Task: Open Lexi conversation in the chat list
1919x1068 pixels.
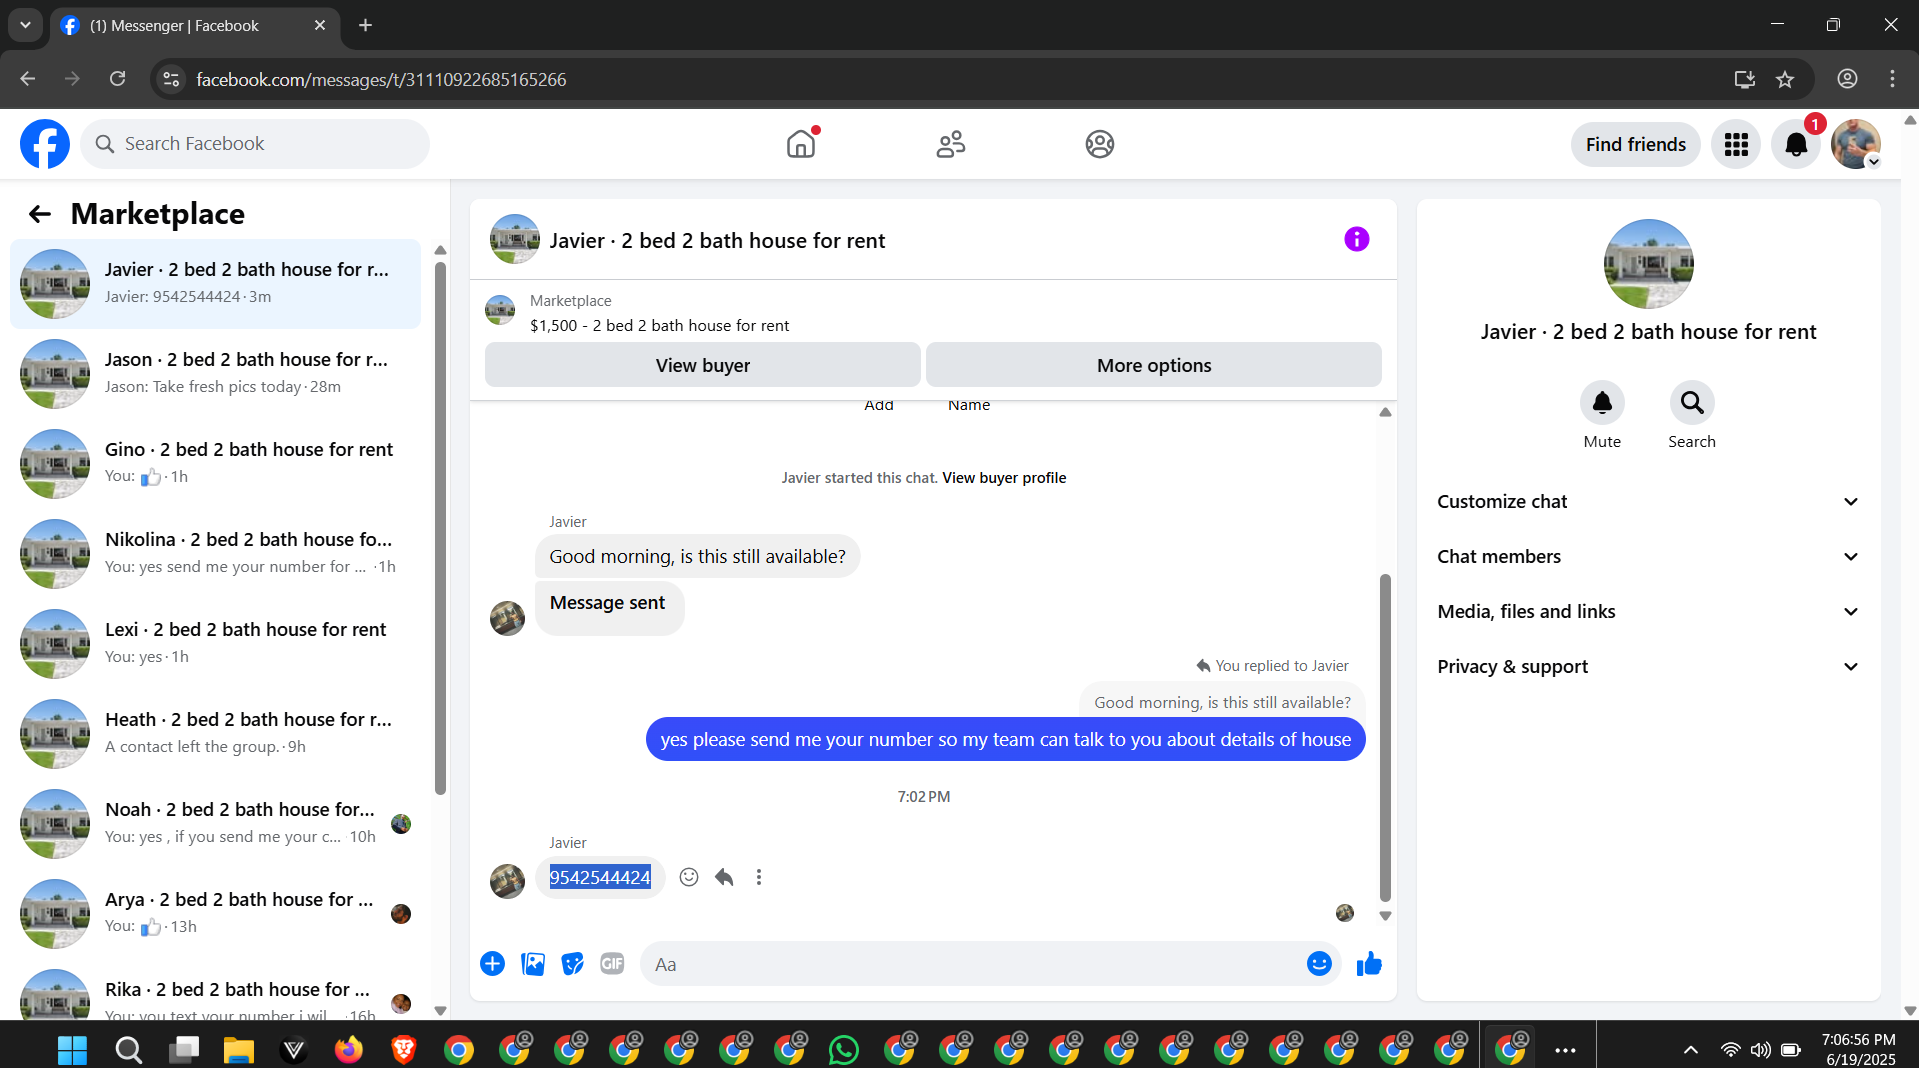Action: click(215, 644)
